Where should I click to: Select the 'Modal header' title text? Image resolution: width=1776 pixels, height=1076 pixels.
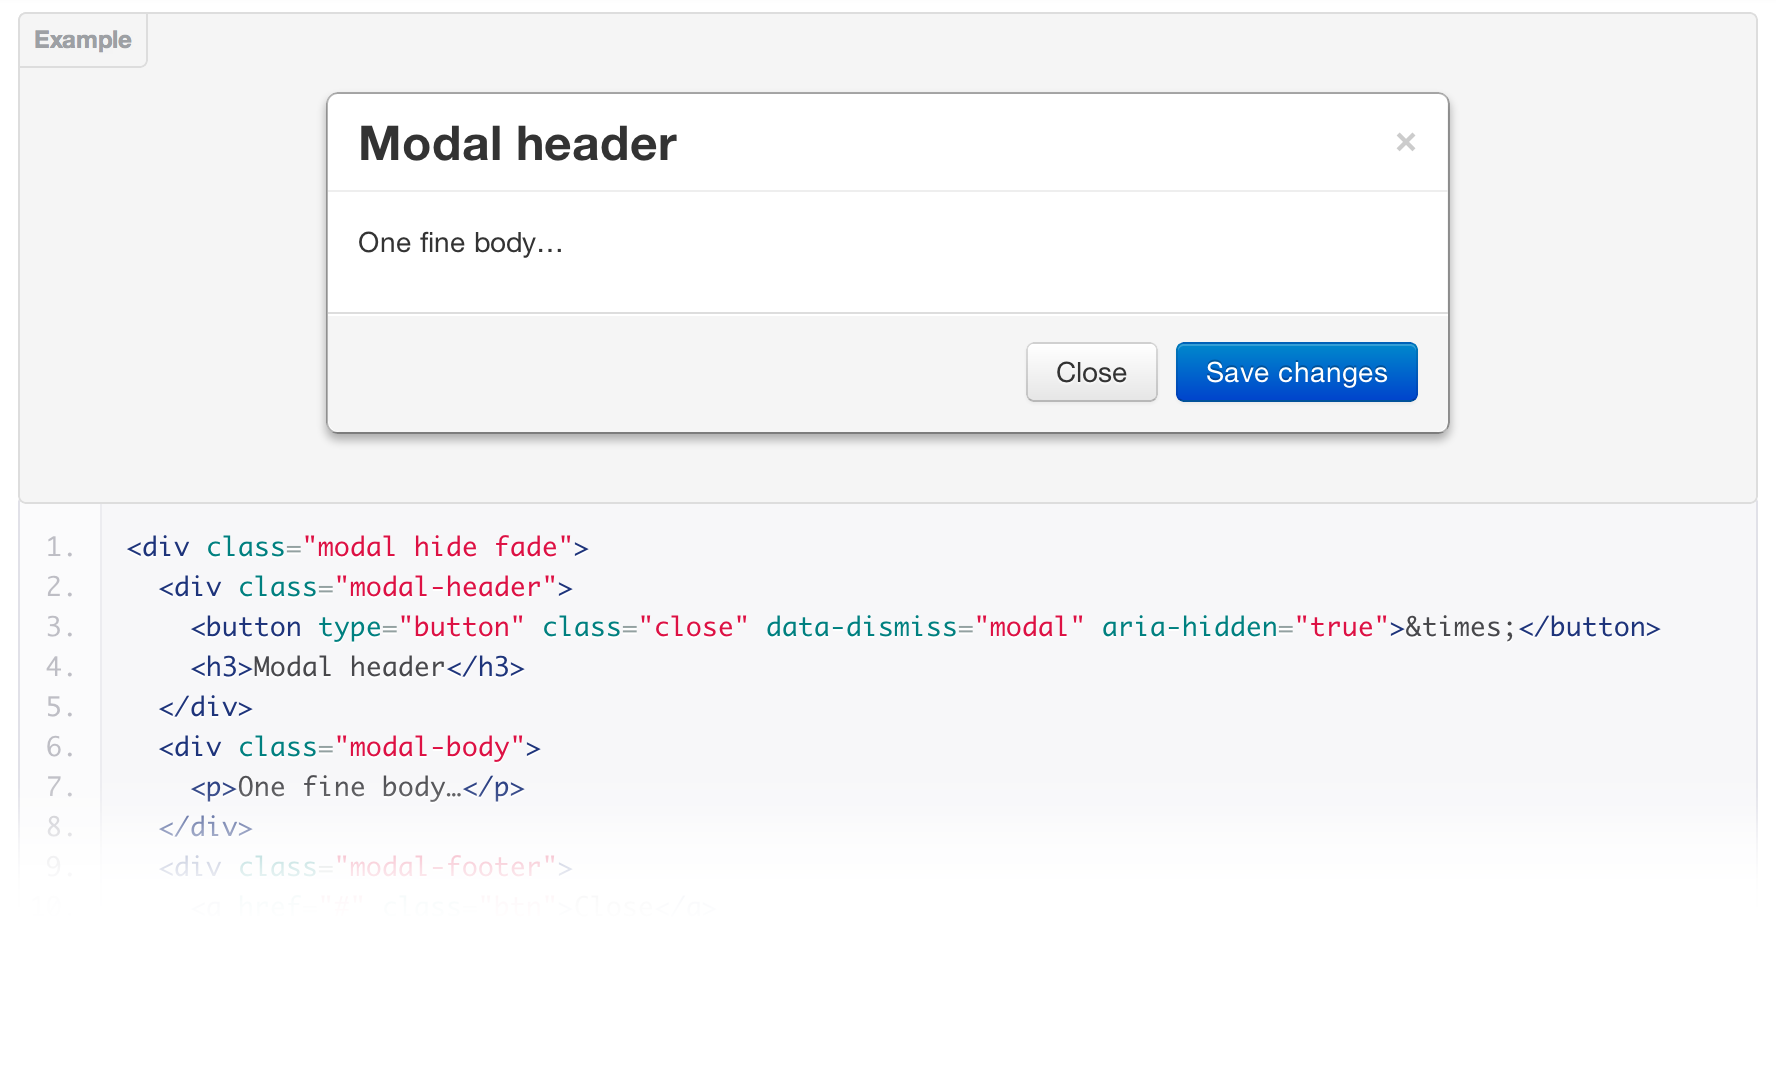[x=517, y=143]
